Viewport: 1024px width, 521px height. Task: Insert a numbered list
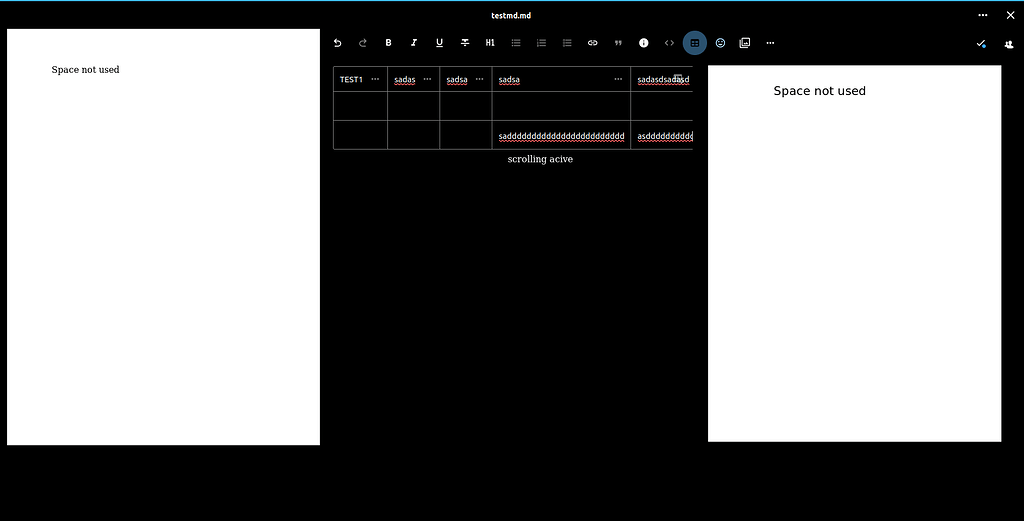point(541,43)
